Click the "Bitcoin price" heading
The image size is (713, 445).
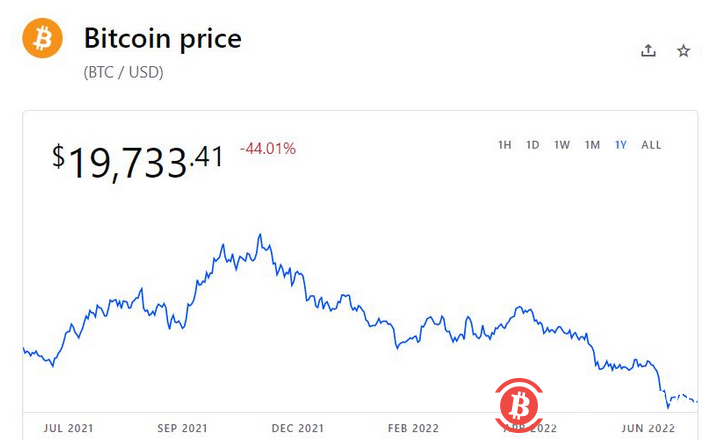coord(162,39)
